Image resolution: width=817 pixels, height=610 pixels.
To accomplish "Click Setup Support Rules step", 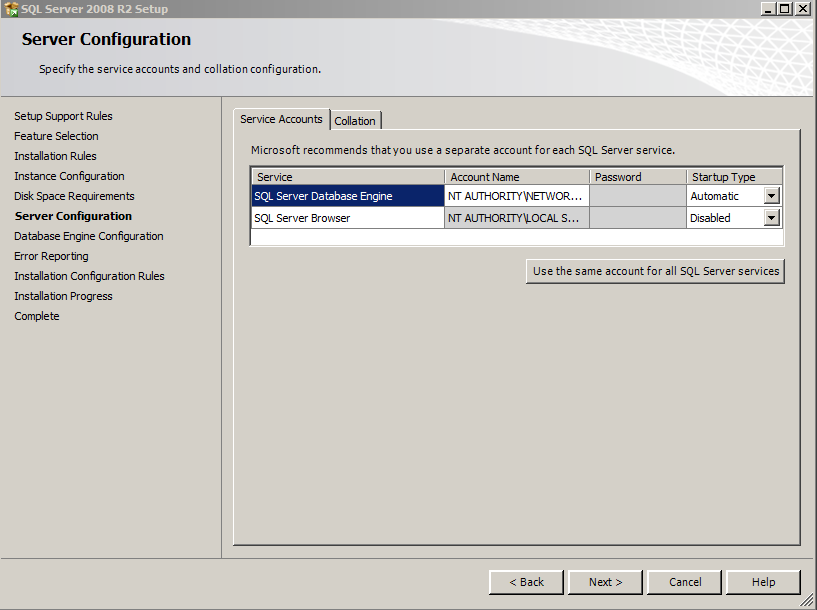I will [63, 116].
